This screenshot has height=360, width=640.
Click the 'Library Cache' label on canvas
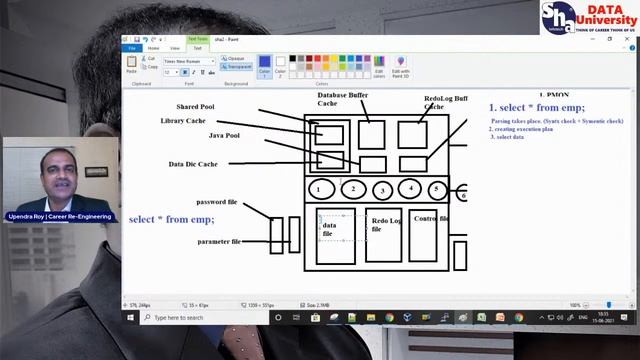point(183,121)
